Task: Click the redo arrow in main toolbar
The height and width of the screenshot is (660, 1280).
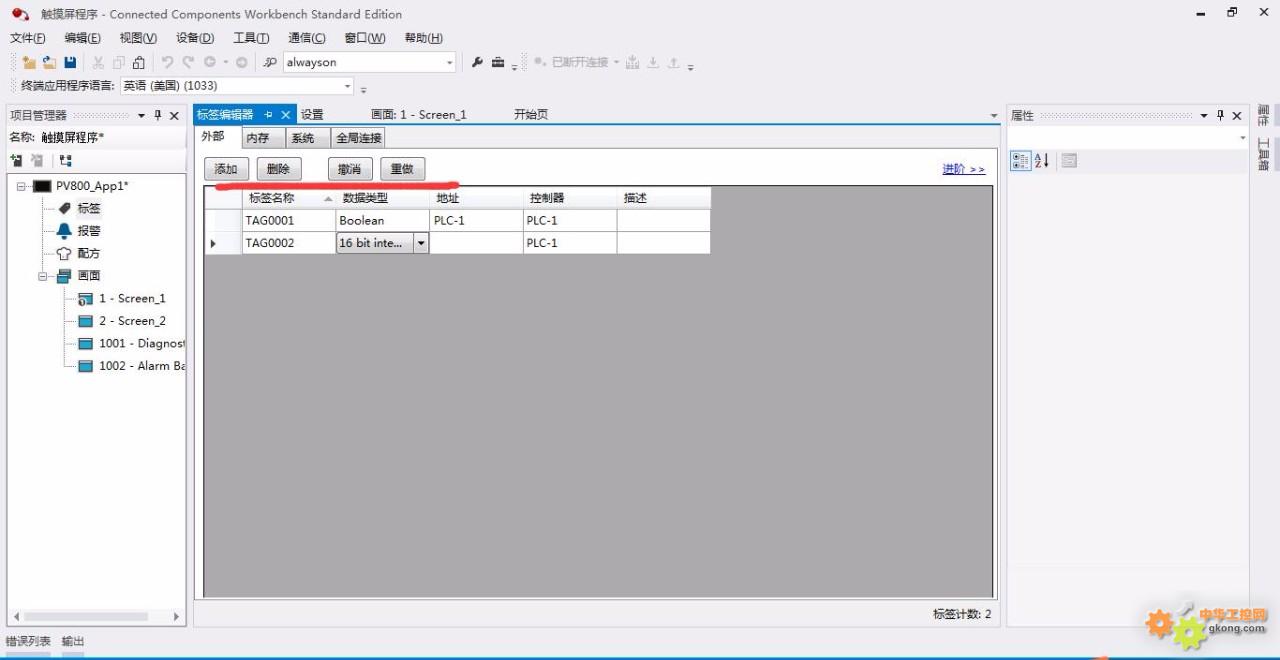Action: click(188, 62)
